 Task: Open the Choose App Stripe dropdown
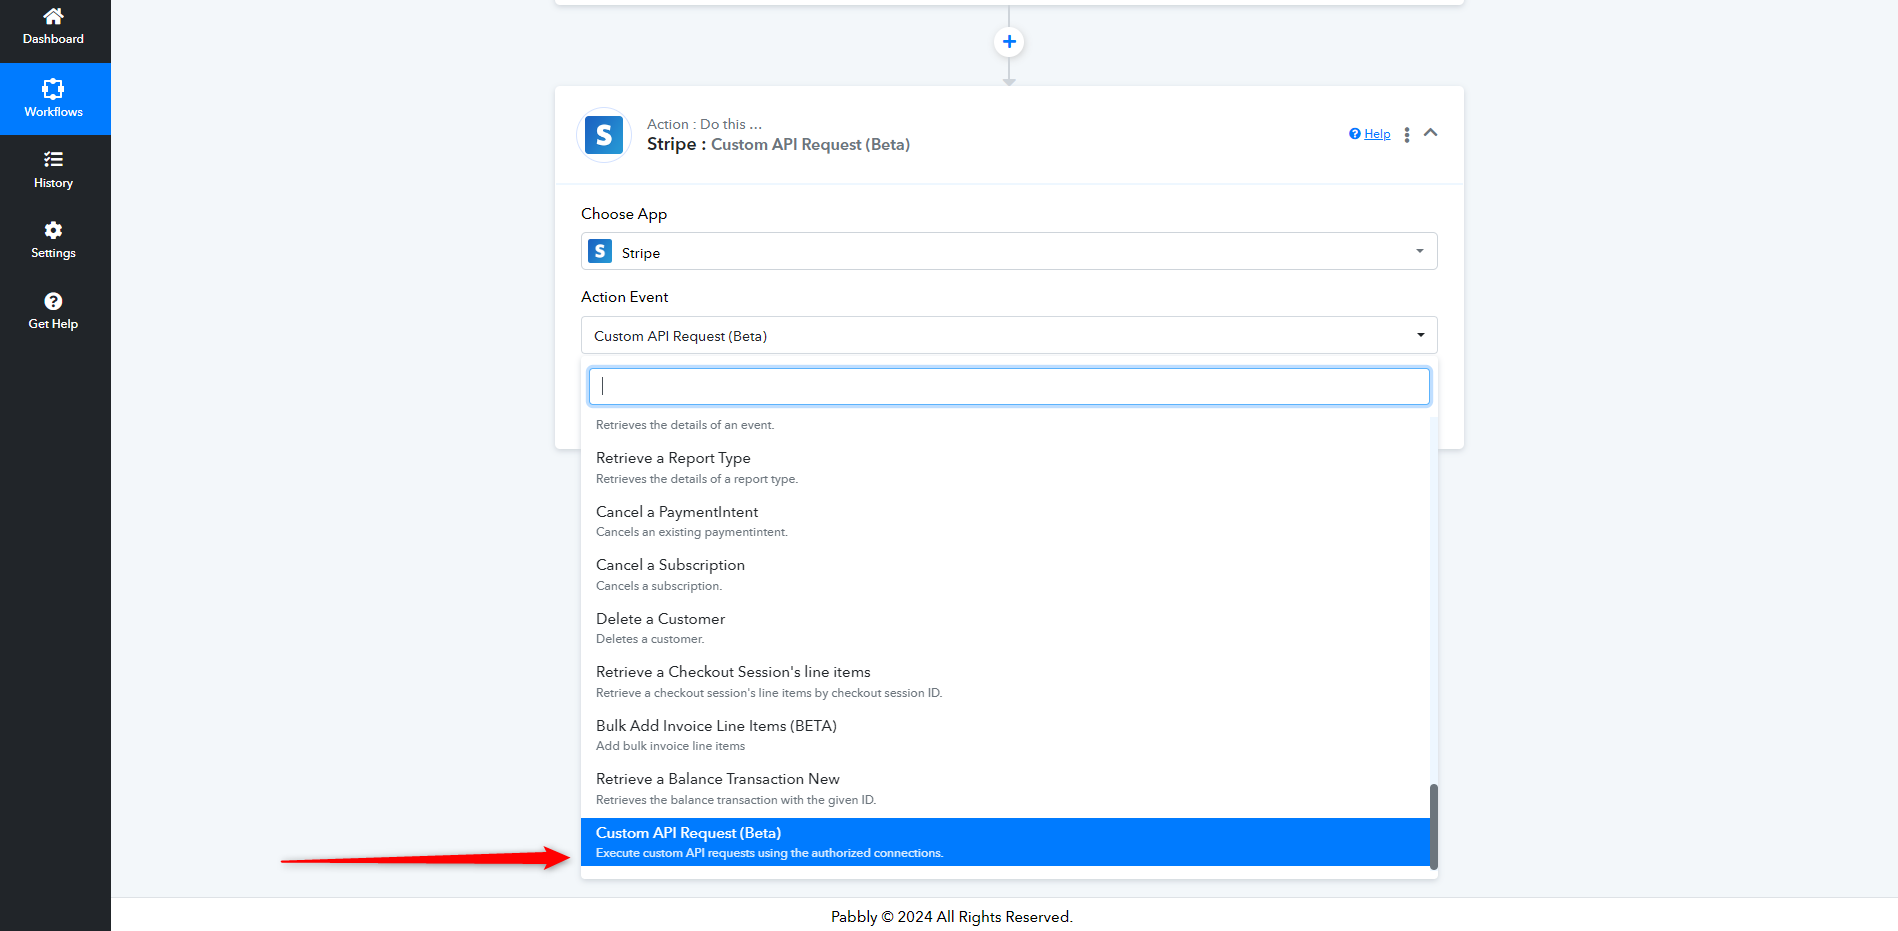[1009, 251]
